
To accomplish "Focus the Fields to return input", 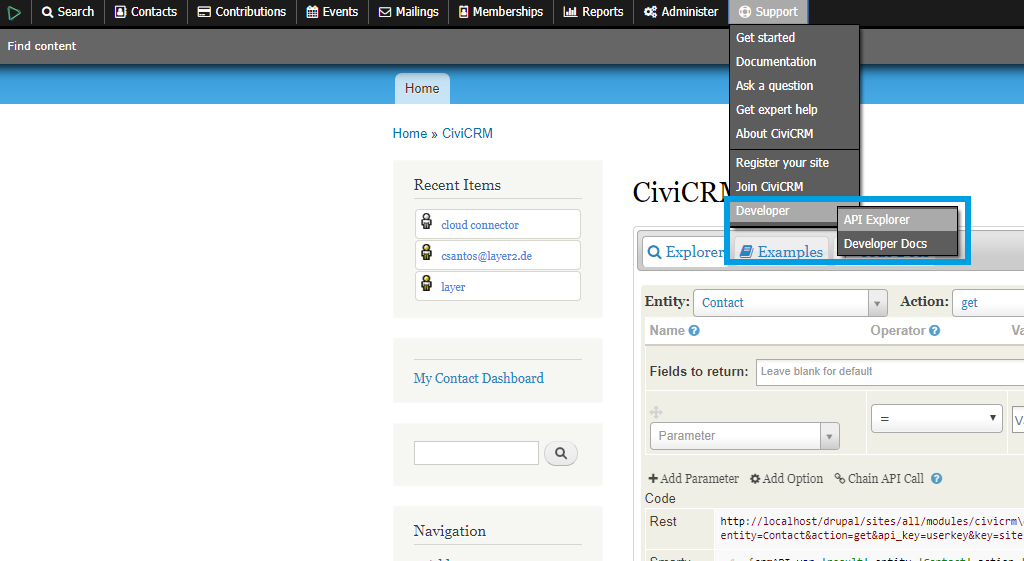I will coord(889,371).
